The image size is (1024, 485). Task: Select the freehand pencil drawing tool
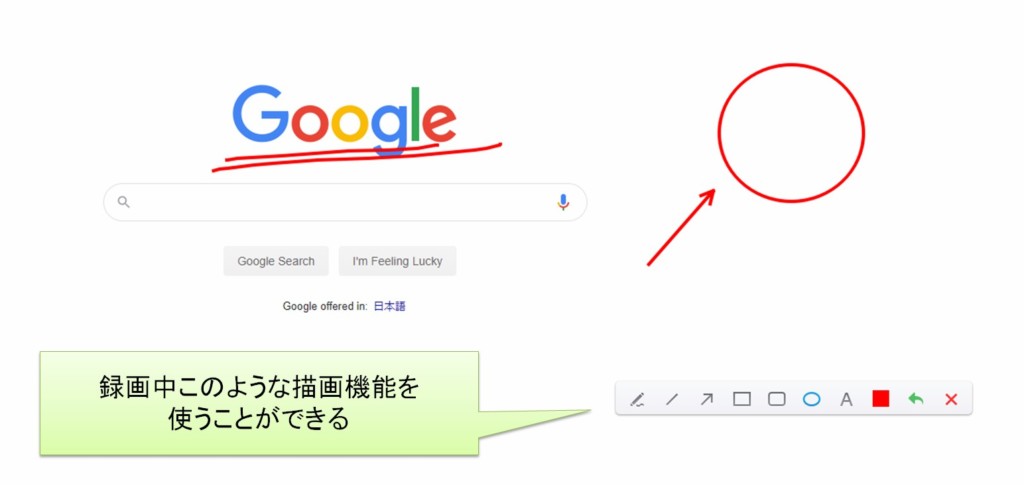point(637,399)
